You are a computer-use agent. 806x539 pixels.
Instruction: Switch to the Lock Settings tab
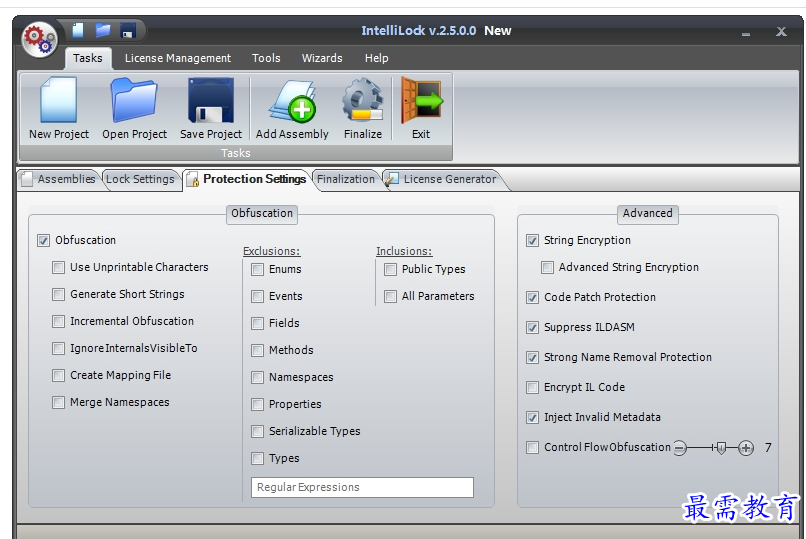tap(140, 179)
